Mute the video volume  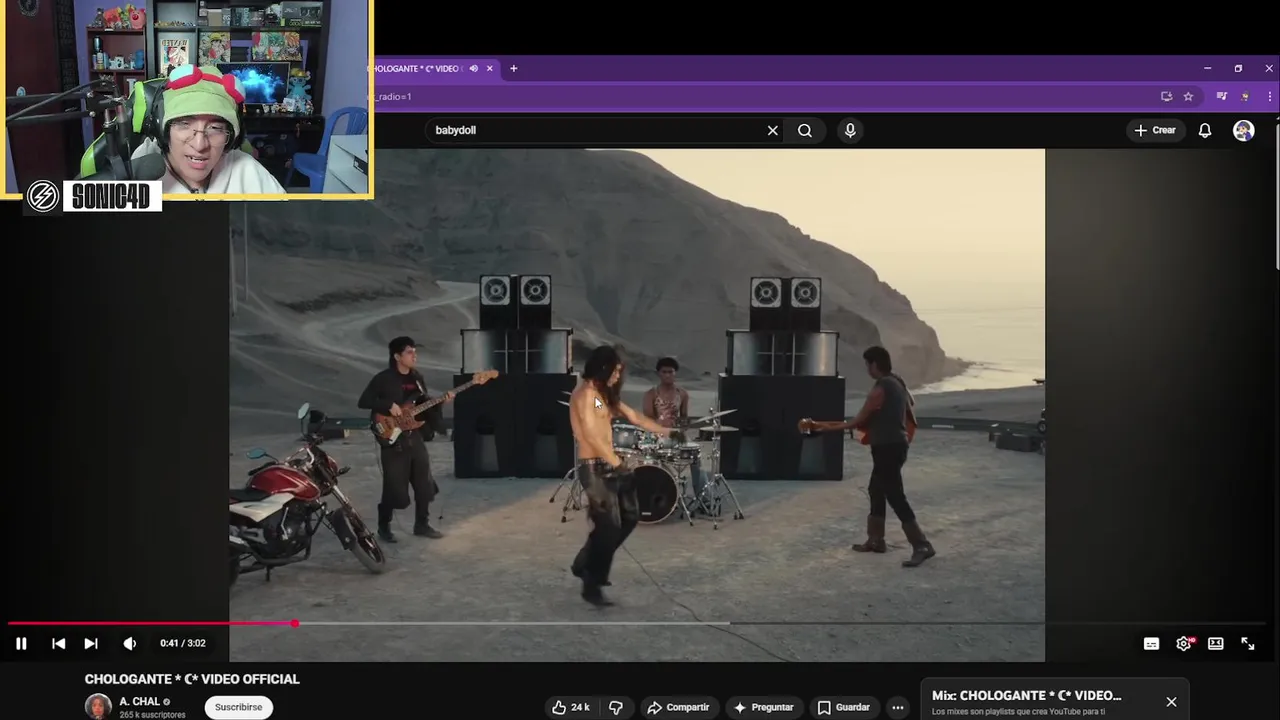coord(129,643)
